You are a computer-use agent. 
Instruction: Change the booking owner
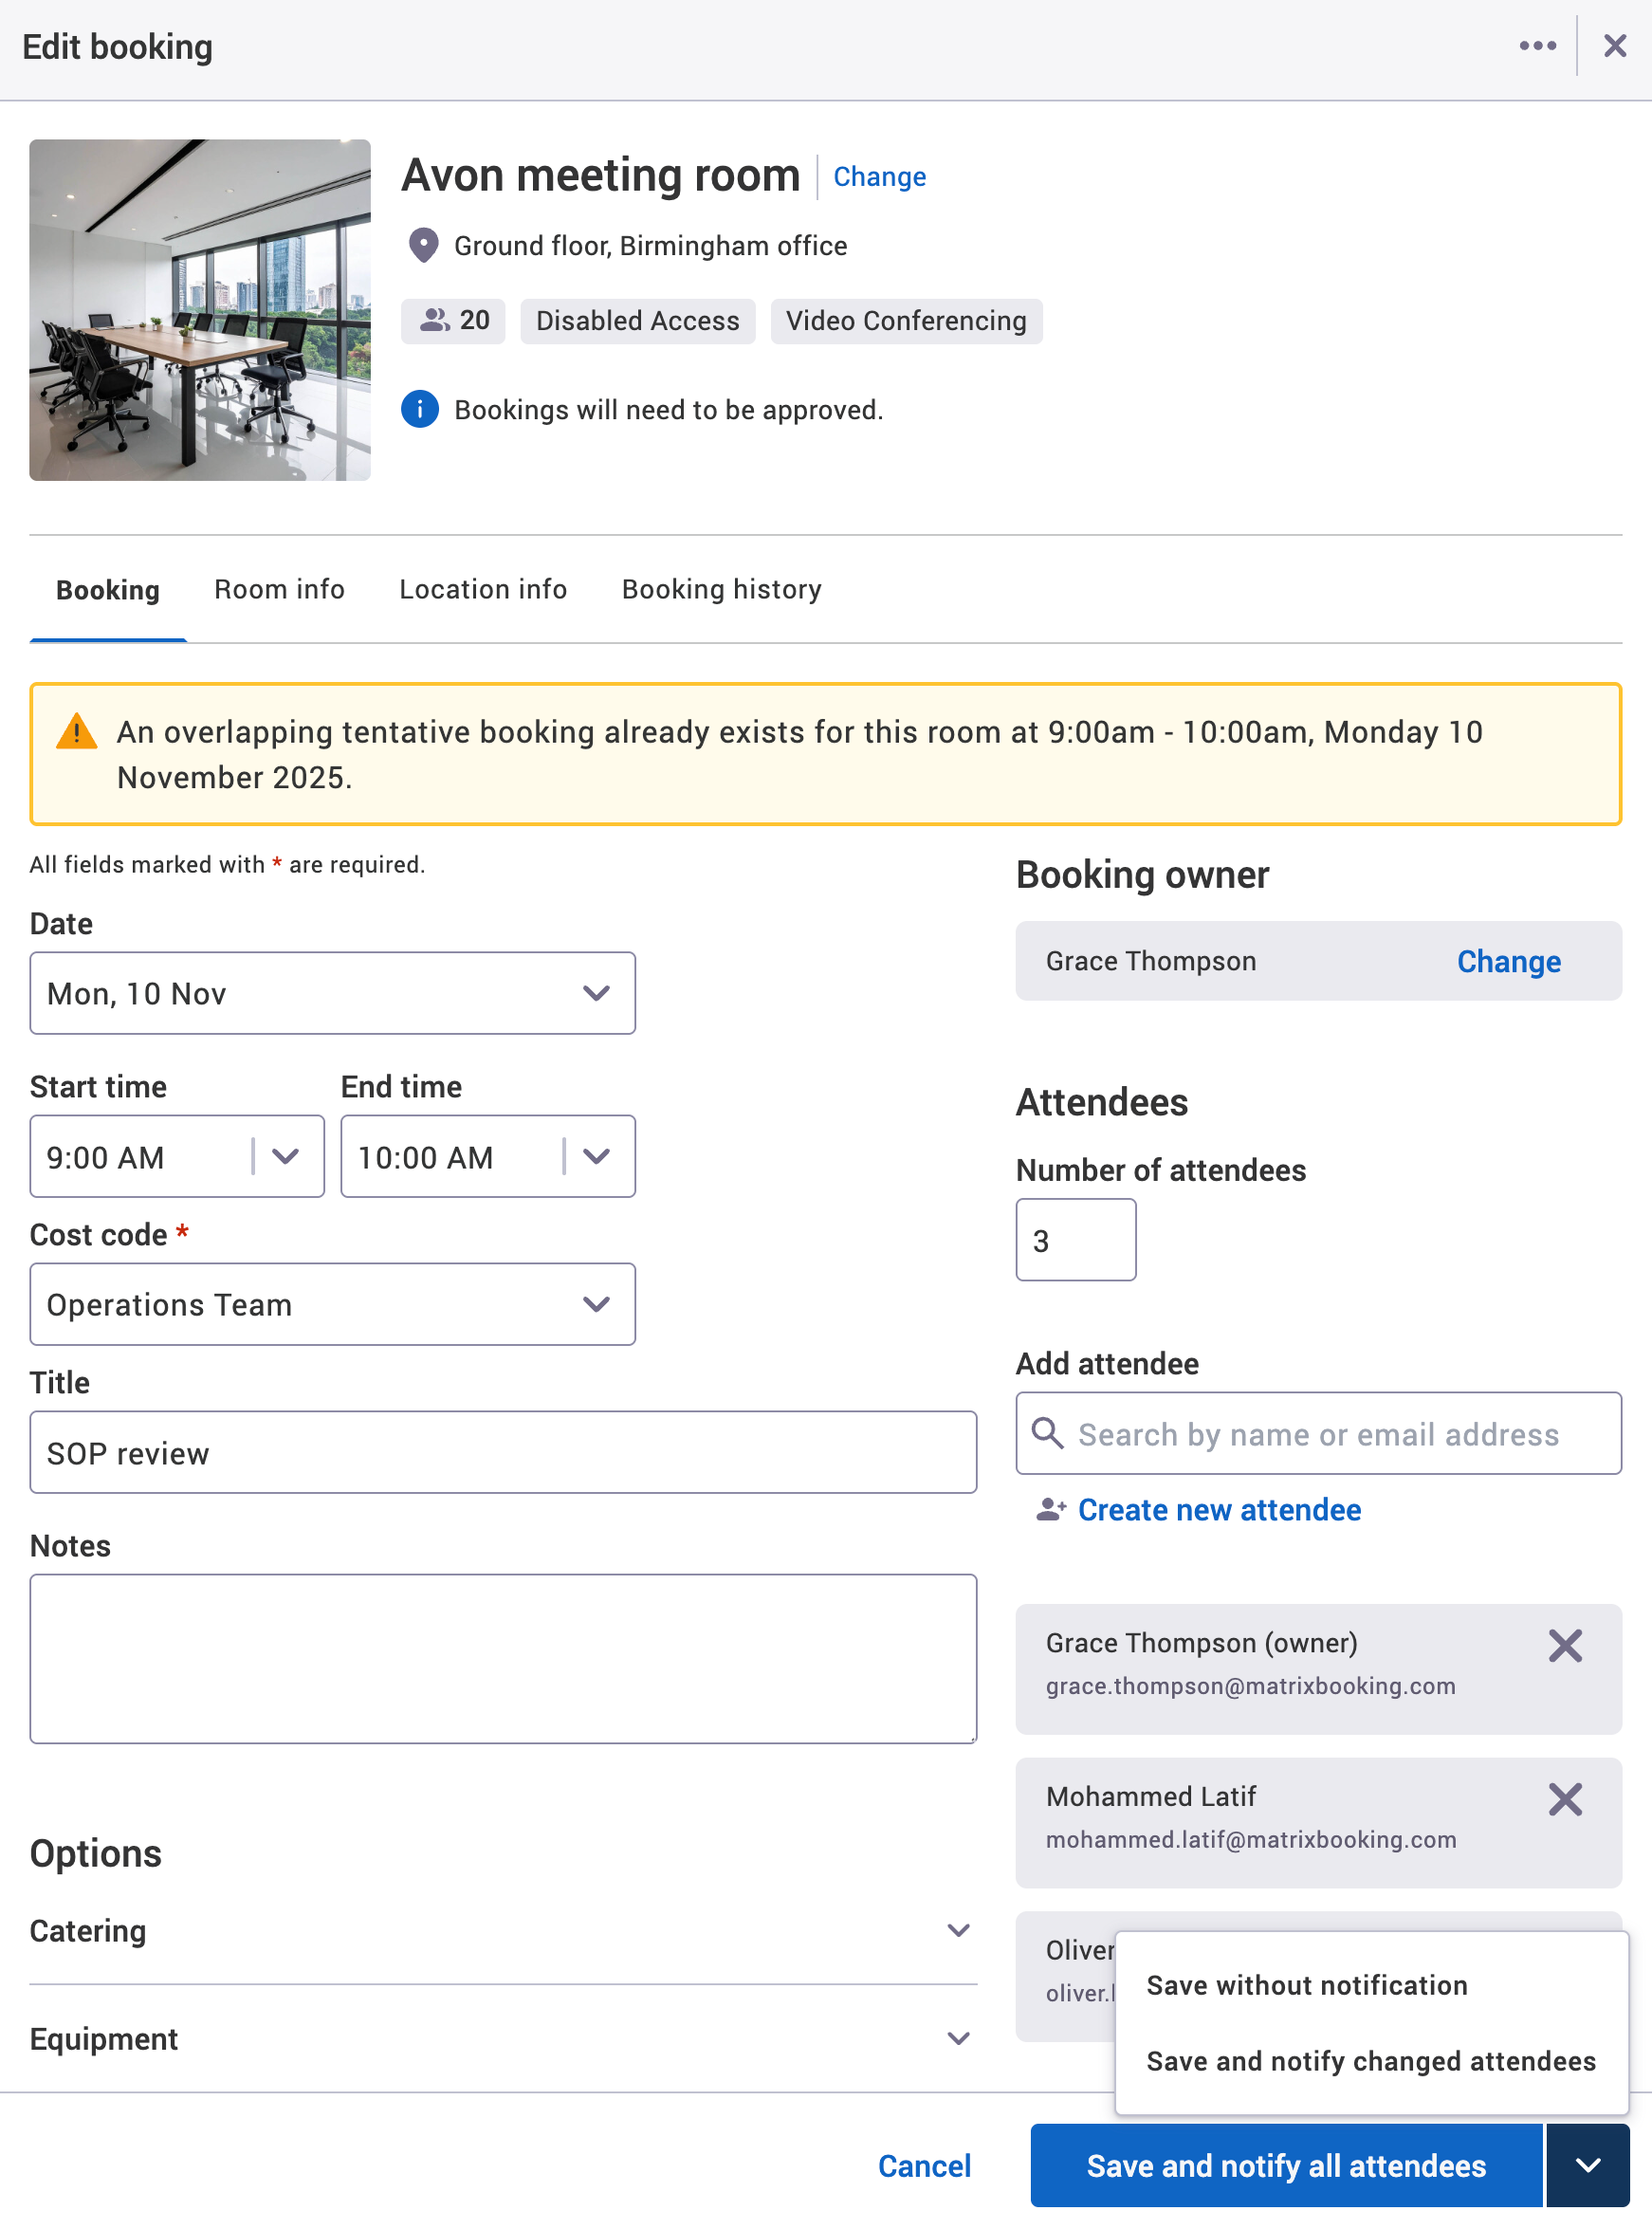coord(1508,961)
